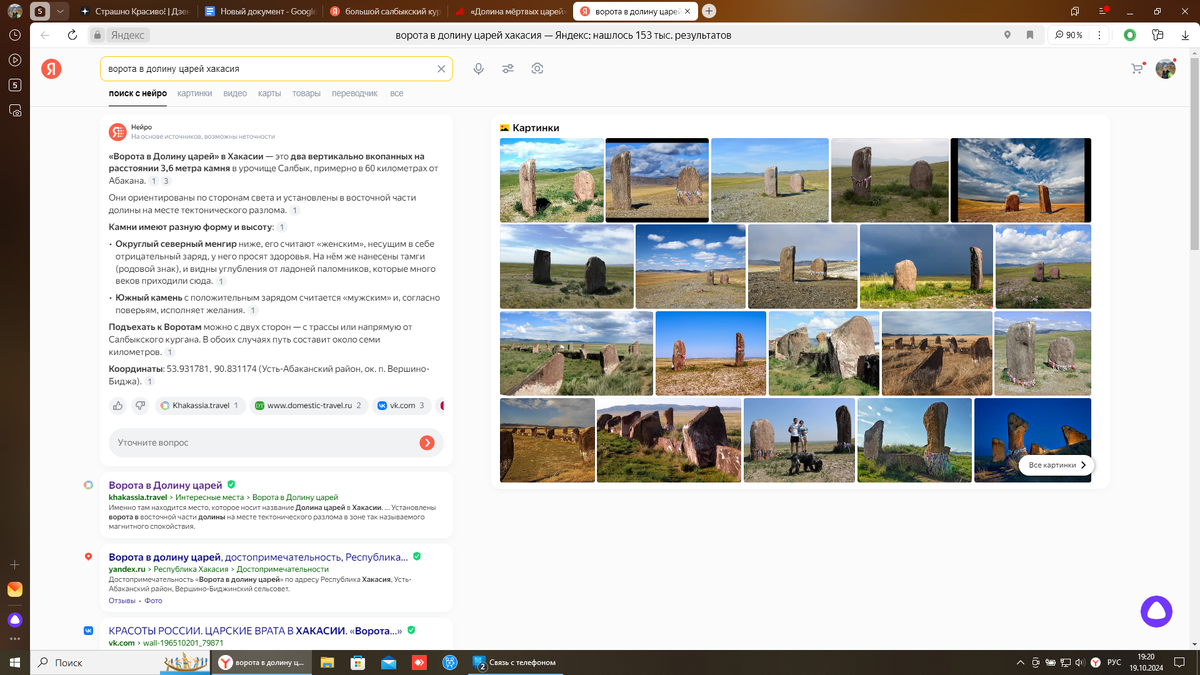1200x675 pixels.
Task: Open 'Ворота в долину царей, достопримечательность' result
Action: pos(258,557)
